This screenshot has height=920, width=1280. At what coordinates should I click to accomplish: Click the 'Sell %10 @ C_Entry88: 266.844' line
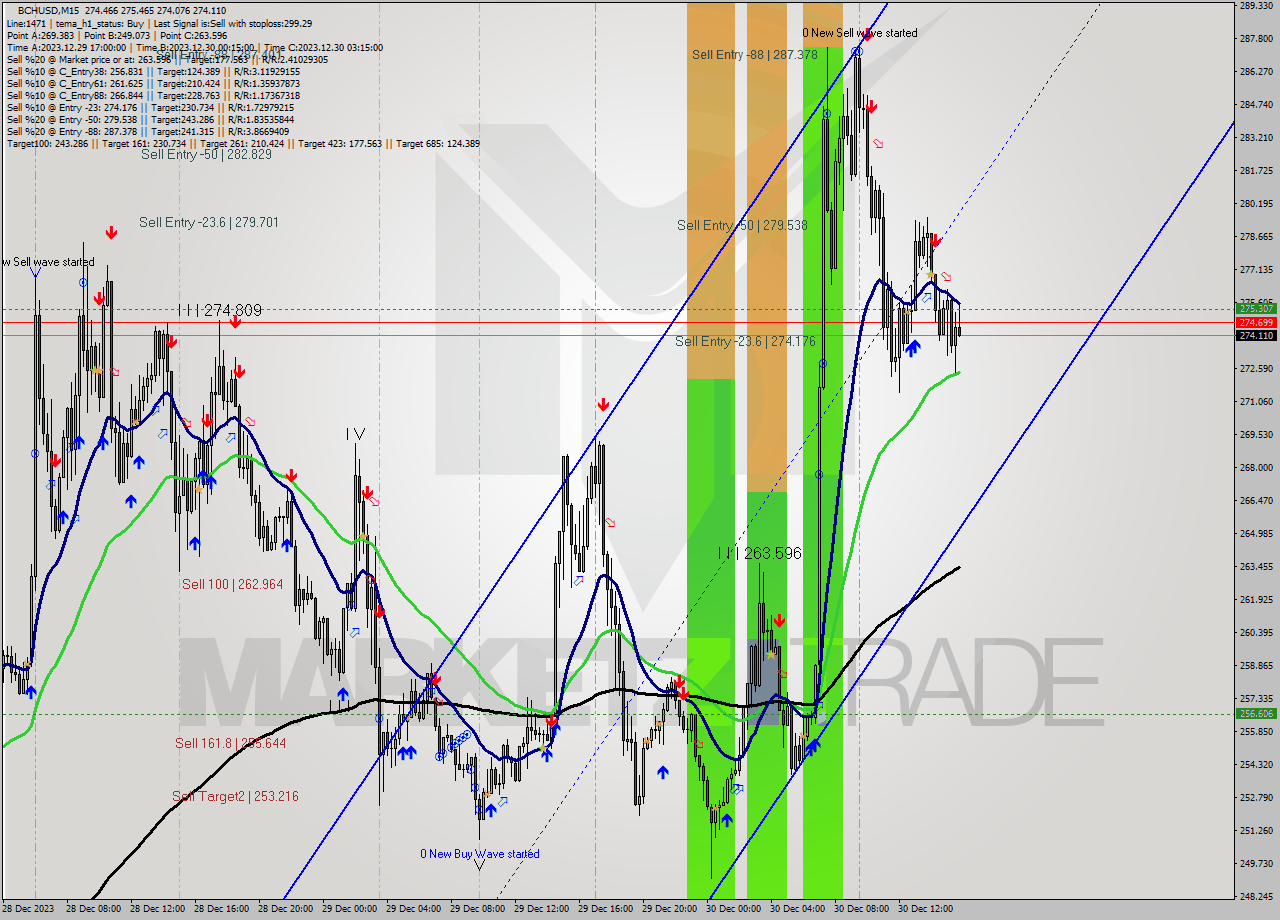click(x=153, y=95)
